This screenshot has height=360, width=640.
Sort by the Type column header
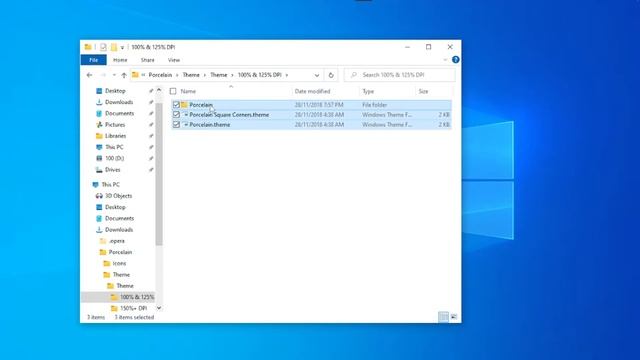point(368,91)
